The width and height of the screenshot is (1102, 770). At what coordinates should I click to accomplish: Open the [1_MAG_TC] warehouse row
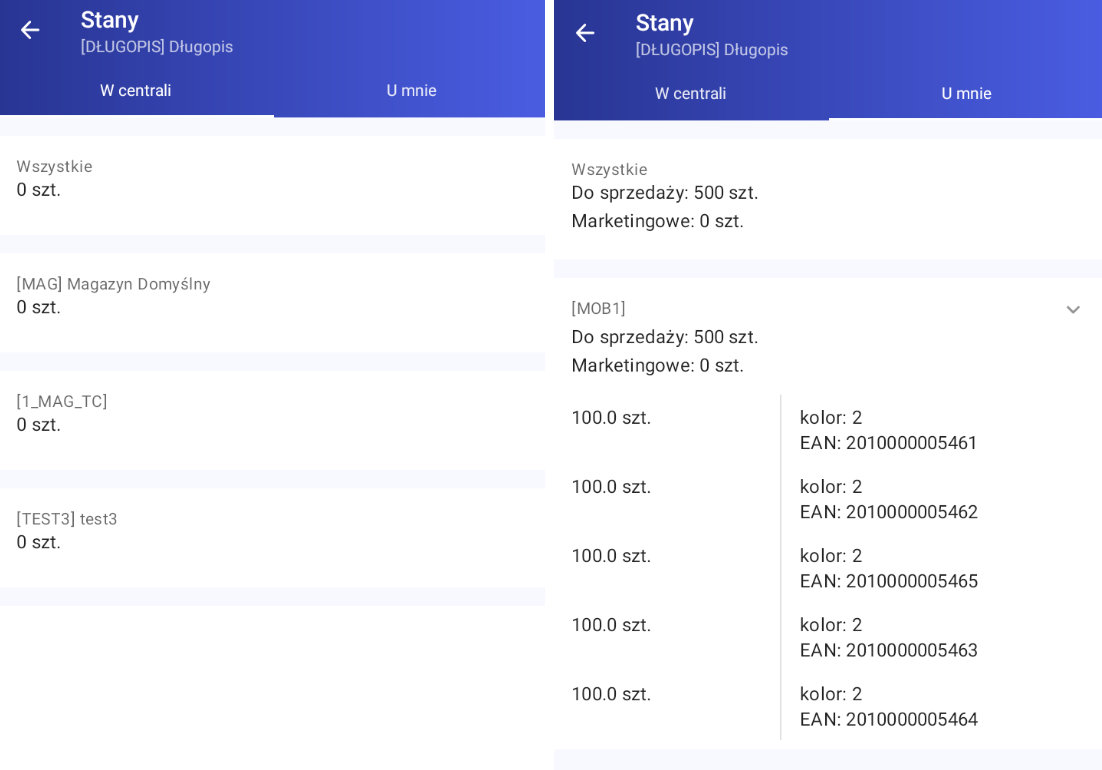point(273,420)
